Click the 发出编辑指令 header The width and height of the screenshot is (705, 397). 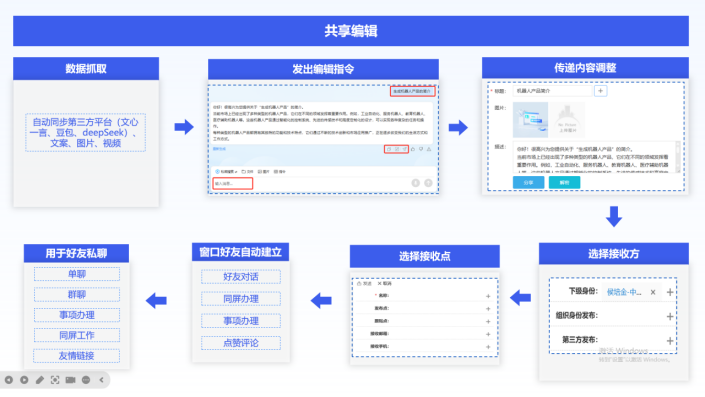[323, 69]
